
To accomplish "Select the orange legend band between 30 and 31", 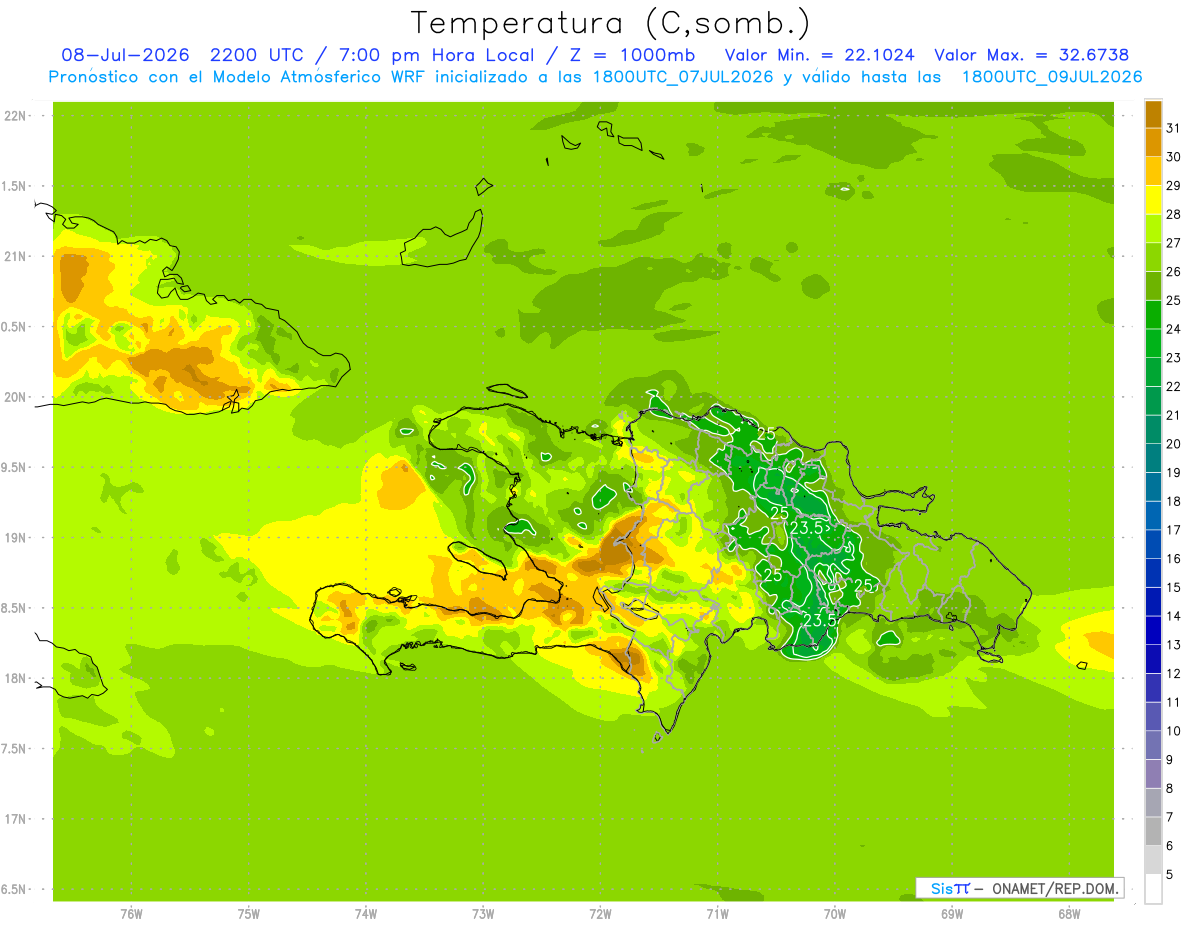I will pos(1153,142).
